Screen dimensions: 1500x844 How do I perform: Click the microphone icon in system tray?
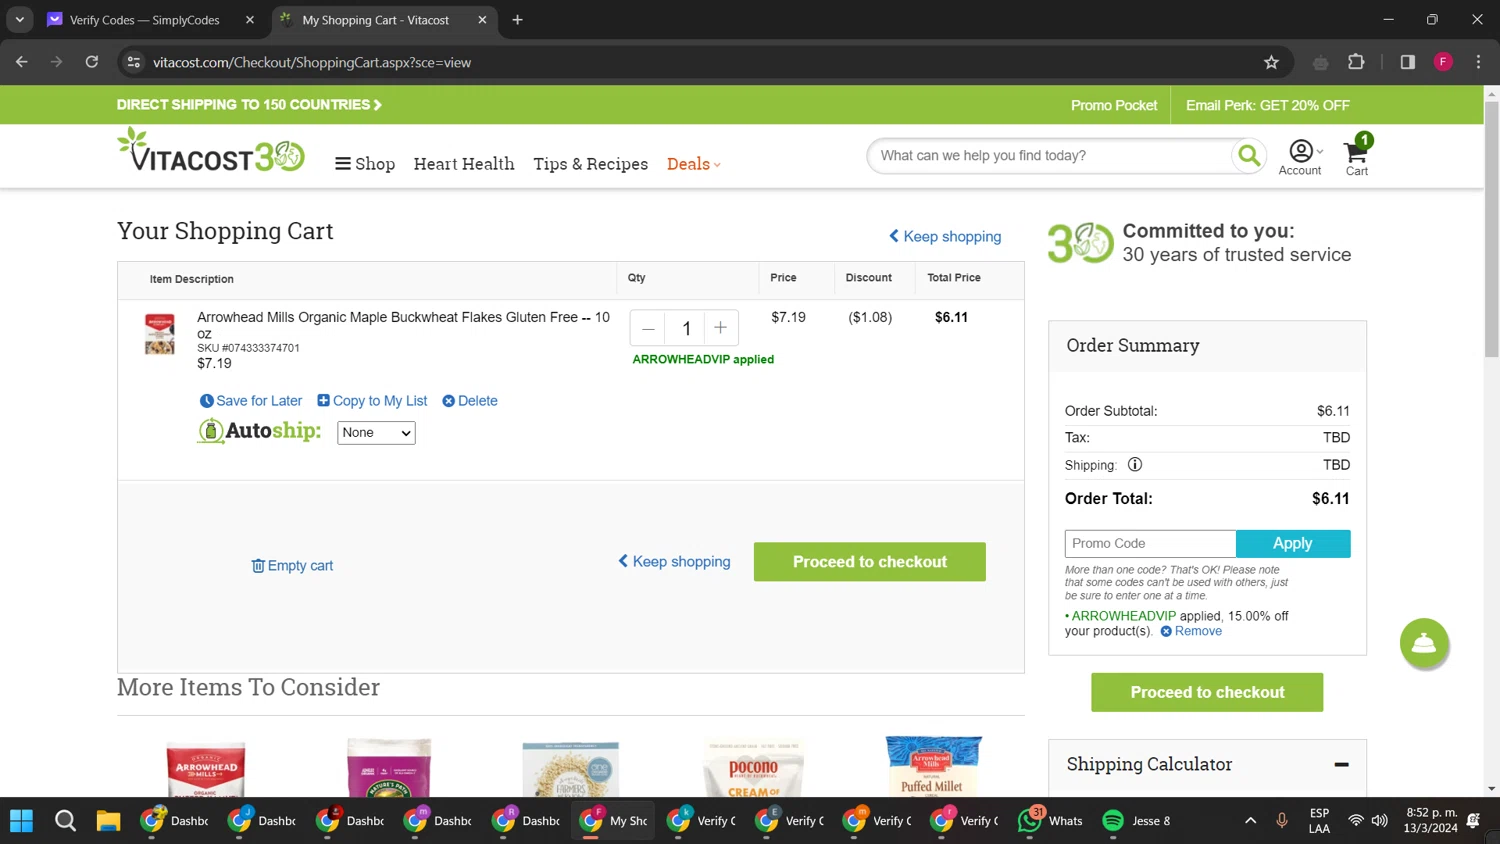click(x=1282, y=821)
